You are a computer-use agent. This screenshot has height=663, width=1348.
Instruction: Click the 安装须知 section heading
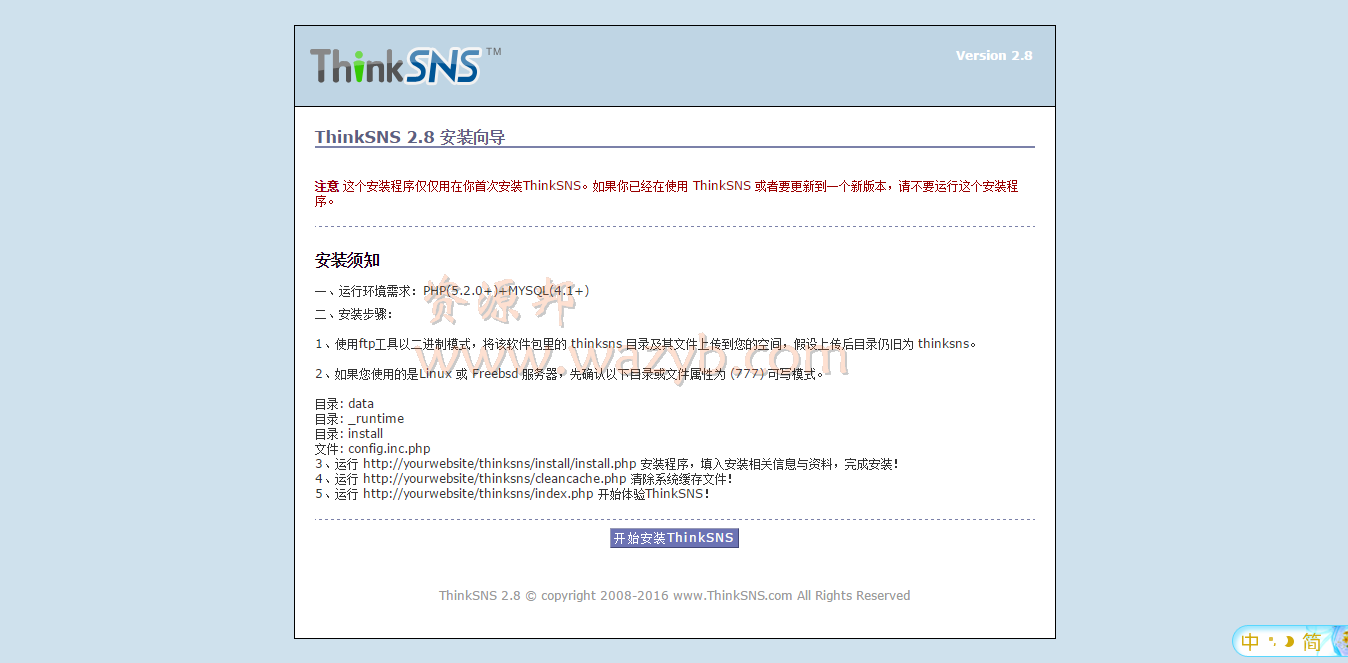(347, 260)
